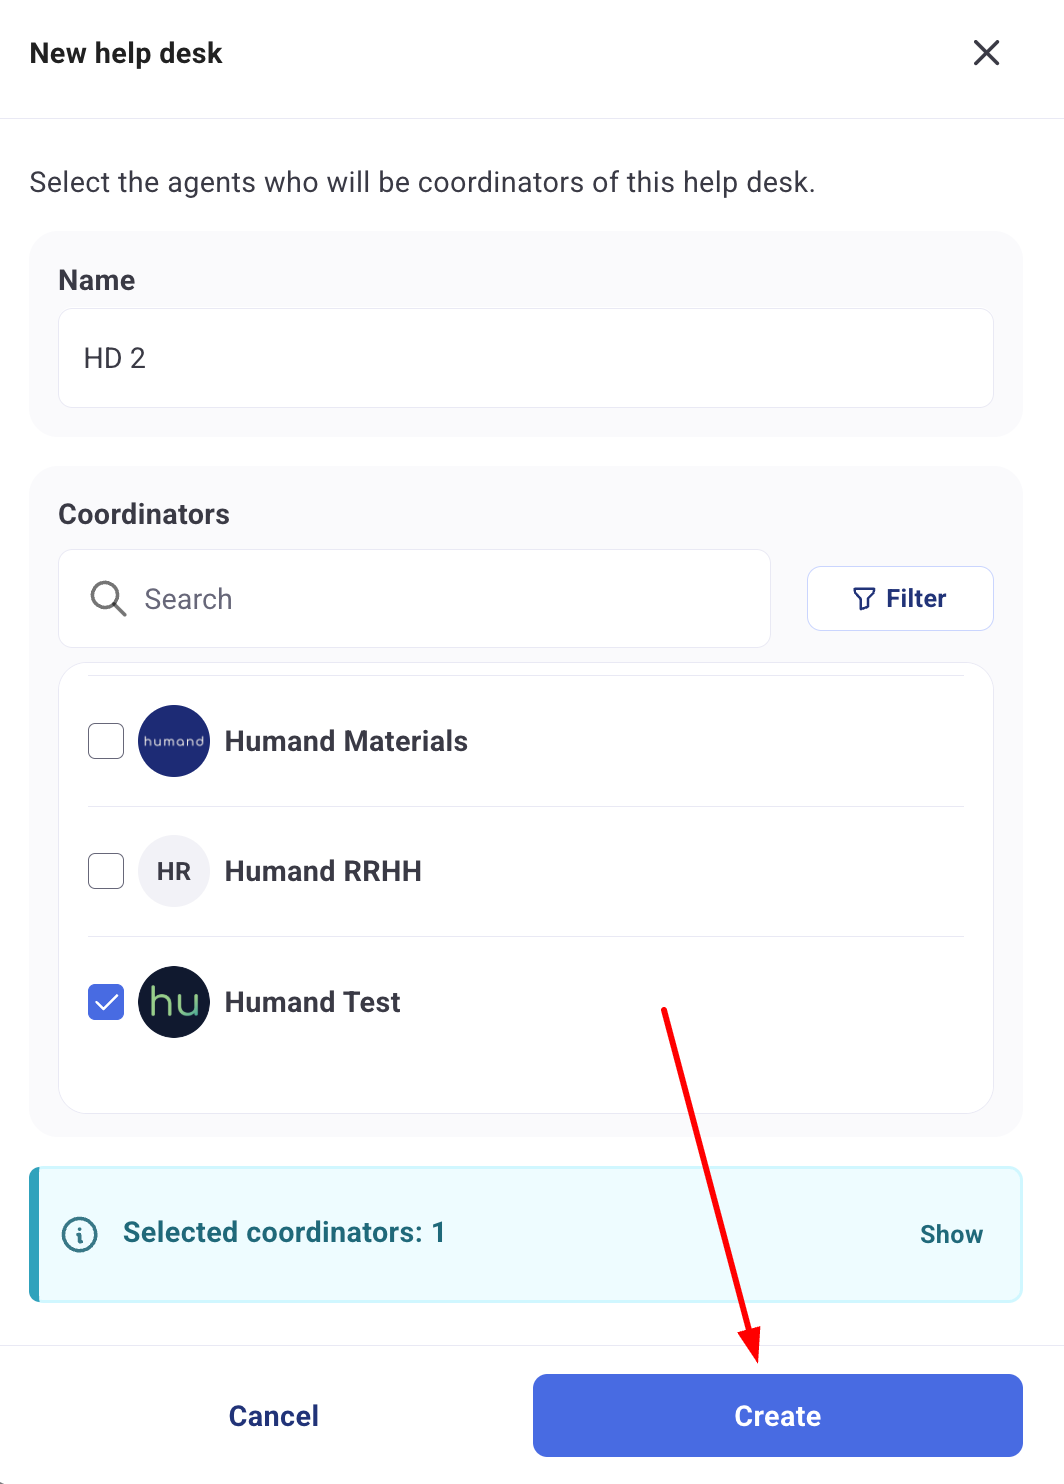The width and height of the screenshot is (1064, 1484).
Task: Check the Humand RRHH checkbox
Action: 106,871
